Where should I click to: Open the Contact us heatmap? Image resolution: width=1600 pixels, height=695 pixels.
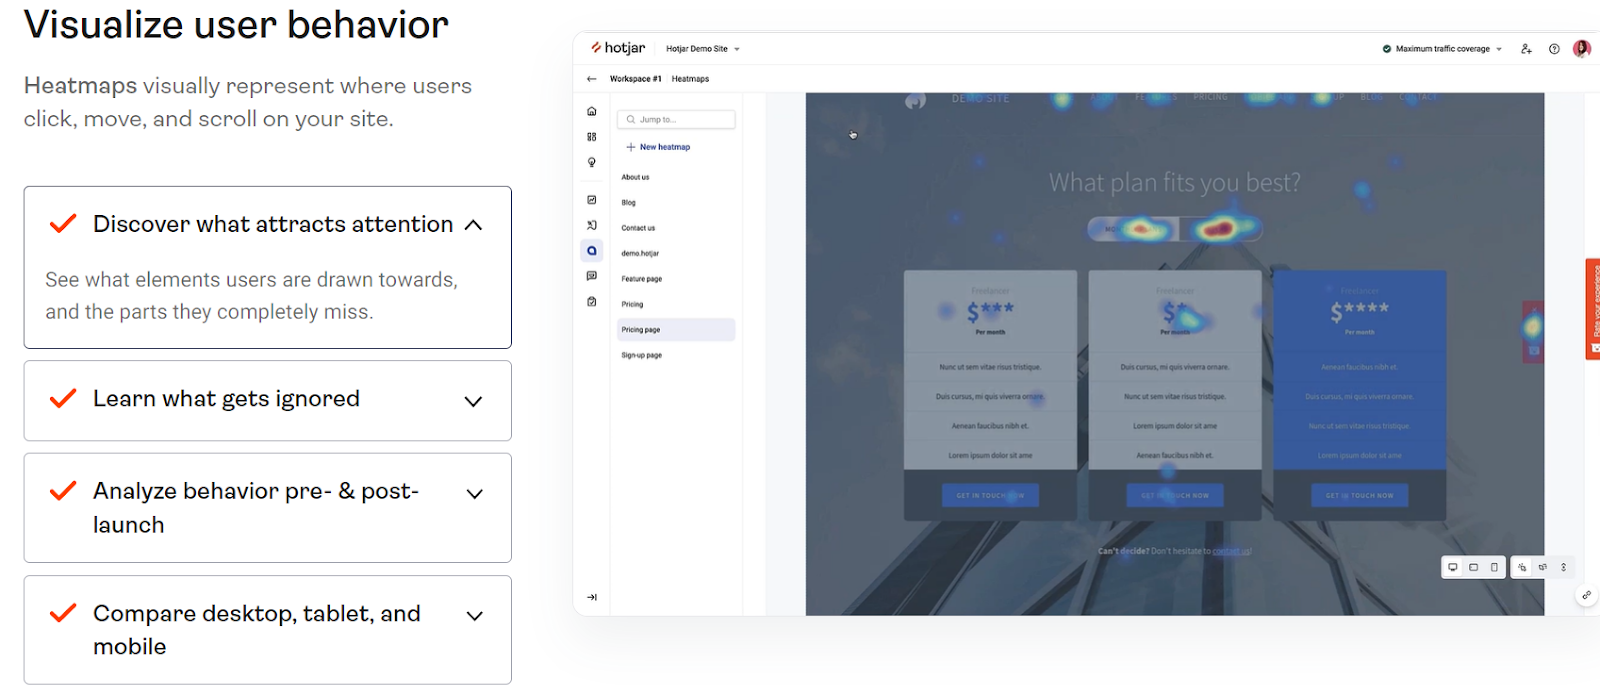[639, 228]
